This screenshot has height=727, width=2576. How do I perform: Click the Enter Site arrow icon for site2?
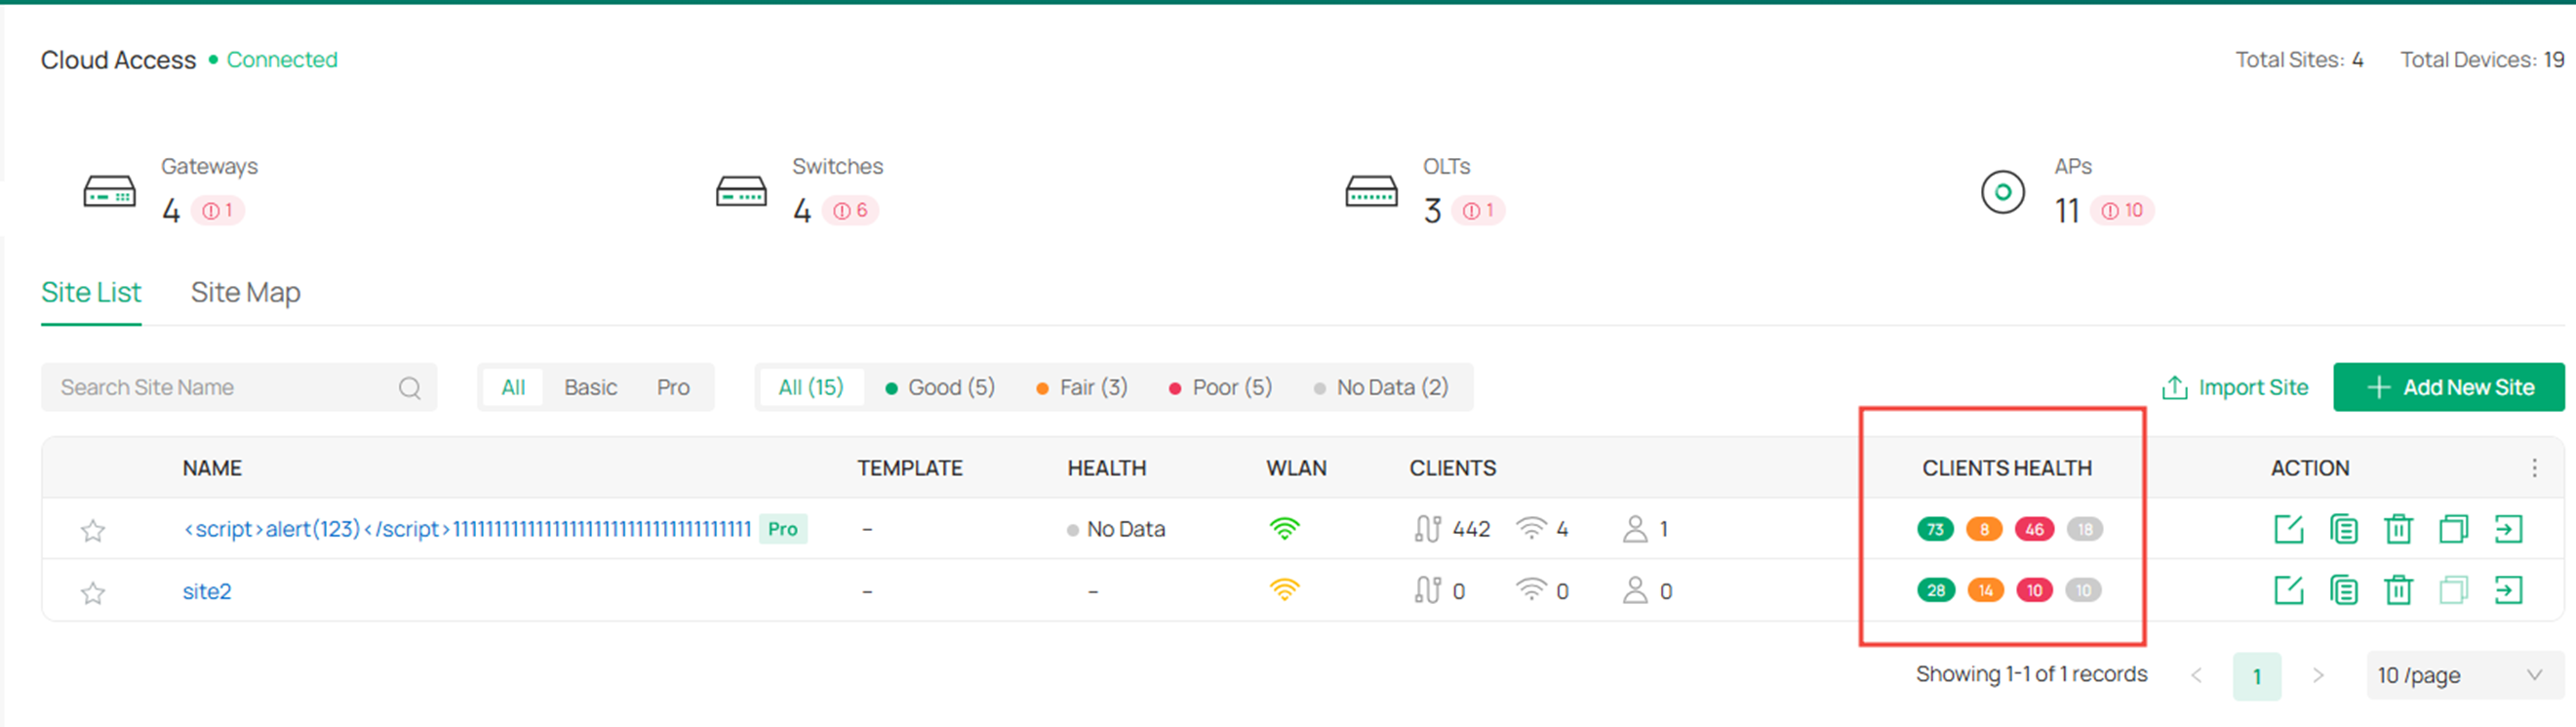[2510, 590]
